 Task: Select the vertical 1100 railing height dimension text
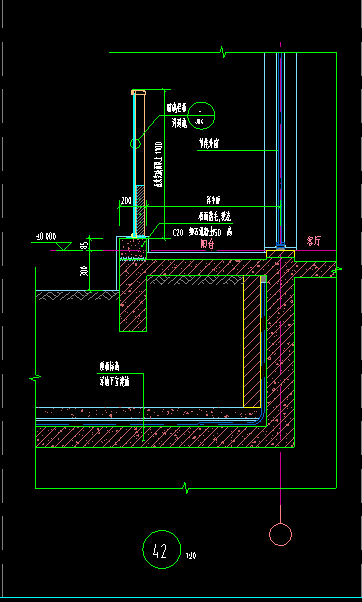coord(159,165)
